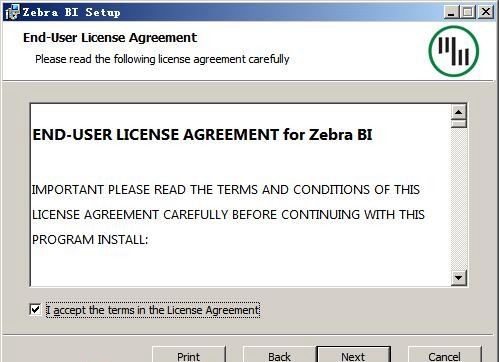
Task: Click the installer icon in title bar
Action: [12, 12]
